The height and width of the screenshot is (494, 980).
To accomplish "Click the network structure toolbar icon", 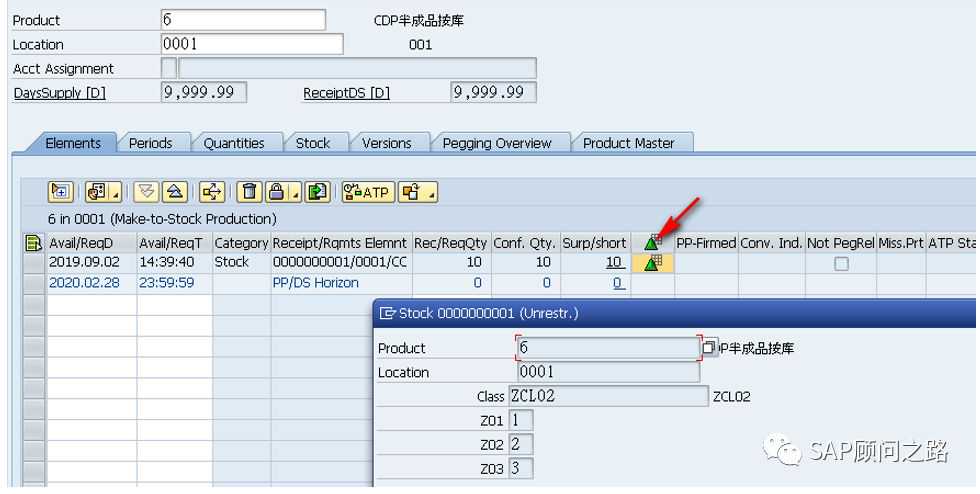I will [x=212, y=192].
